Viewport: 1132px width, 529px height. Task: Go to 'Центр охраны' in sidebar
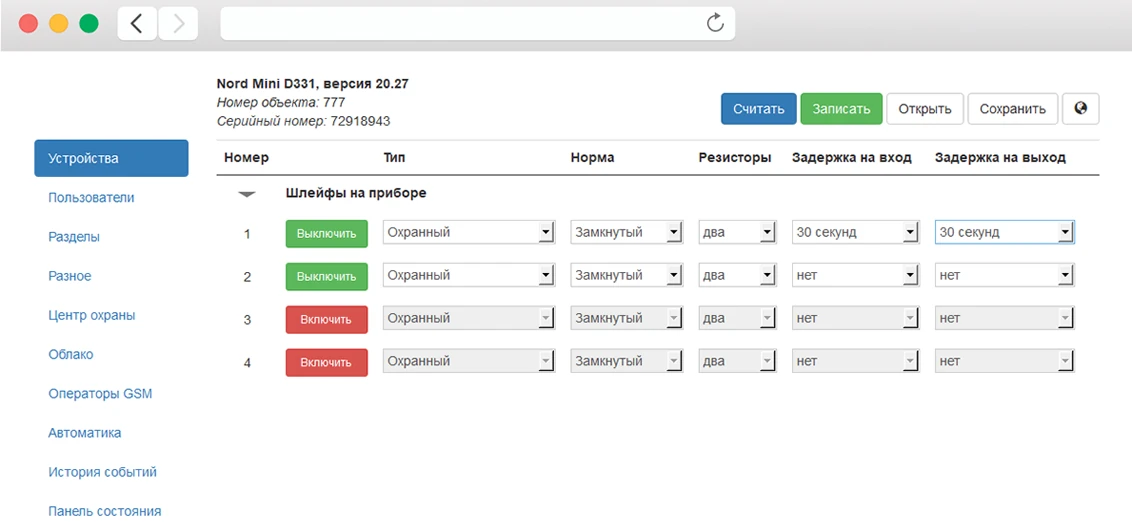[x=92, y=316]
